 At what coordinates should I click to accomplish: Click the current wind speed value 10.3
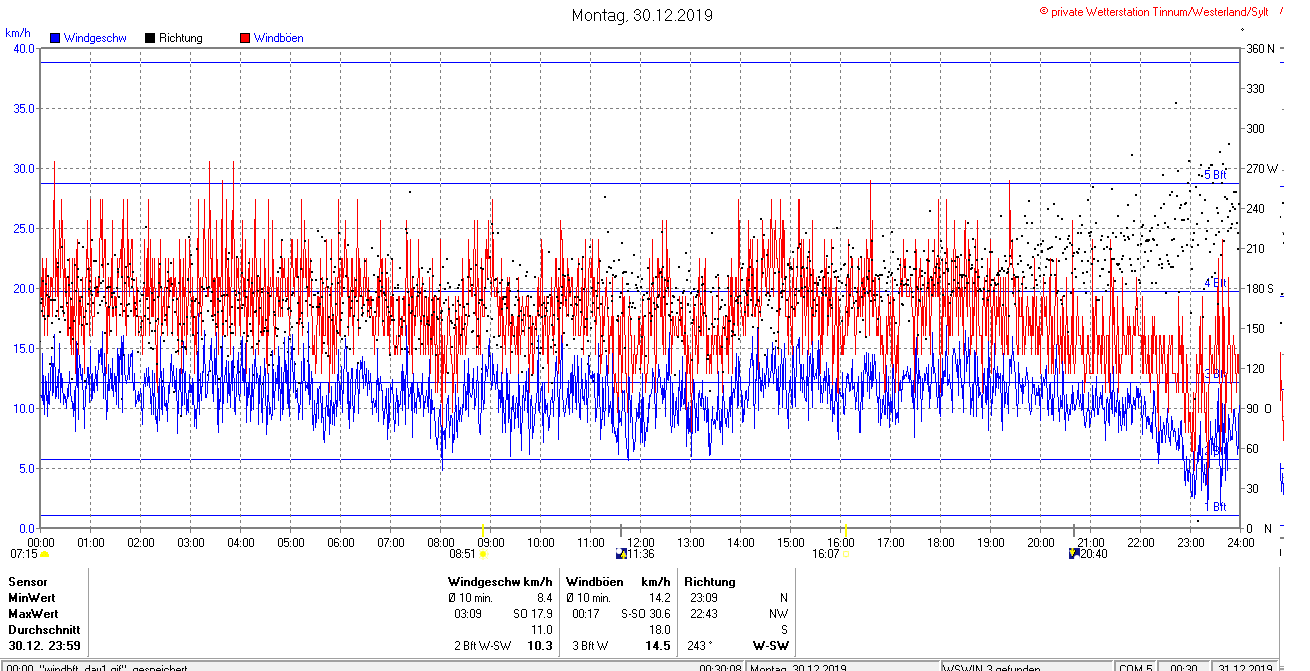click(540, 646)
